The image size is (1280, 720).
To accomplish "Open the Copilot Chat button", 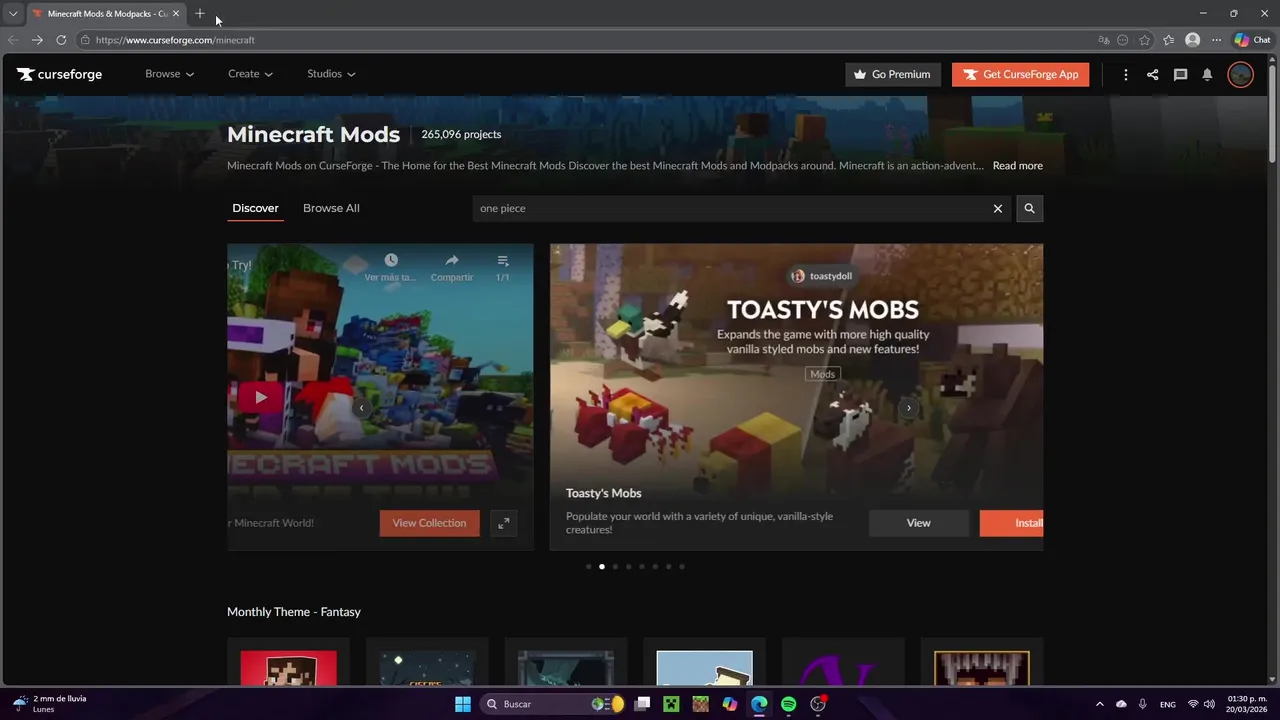I will 1252,40.
